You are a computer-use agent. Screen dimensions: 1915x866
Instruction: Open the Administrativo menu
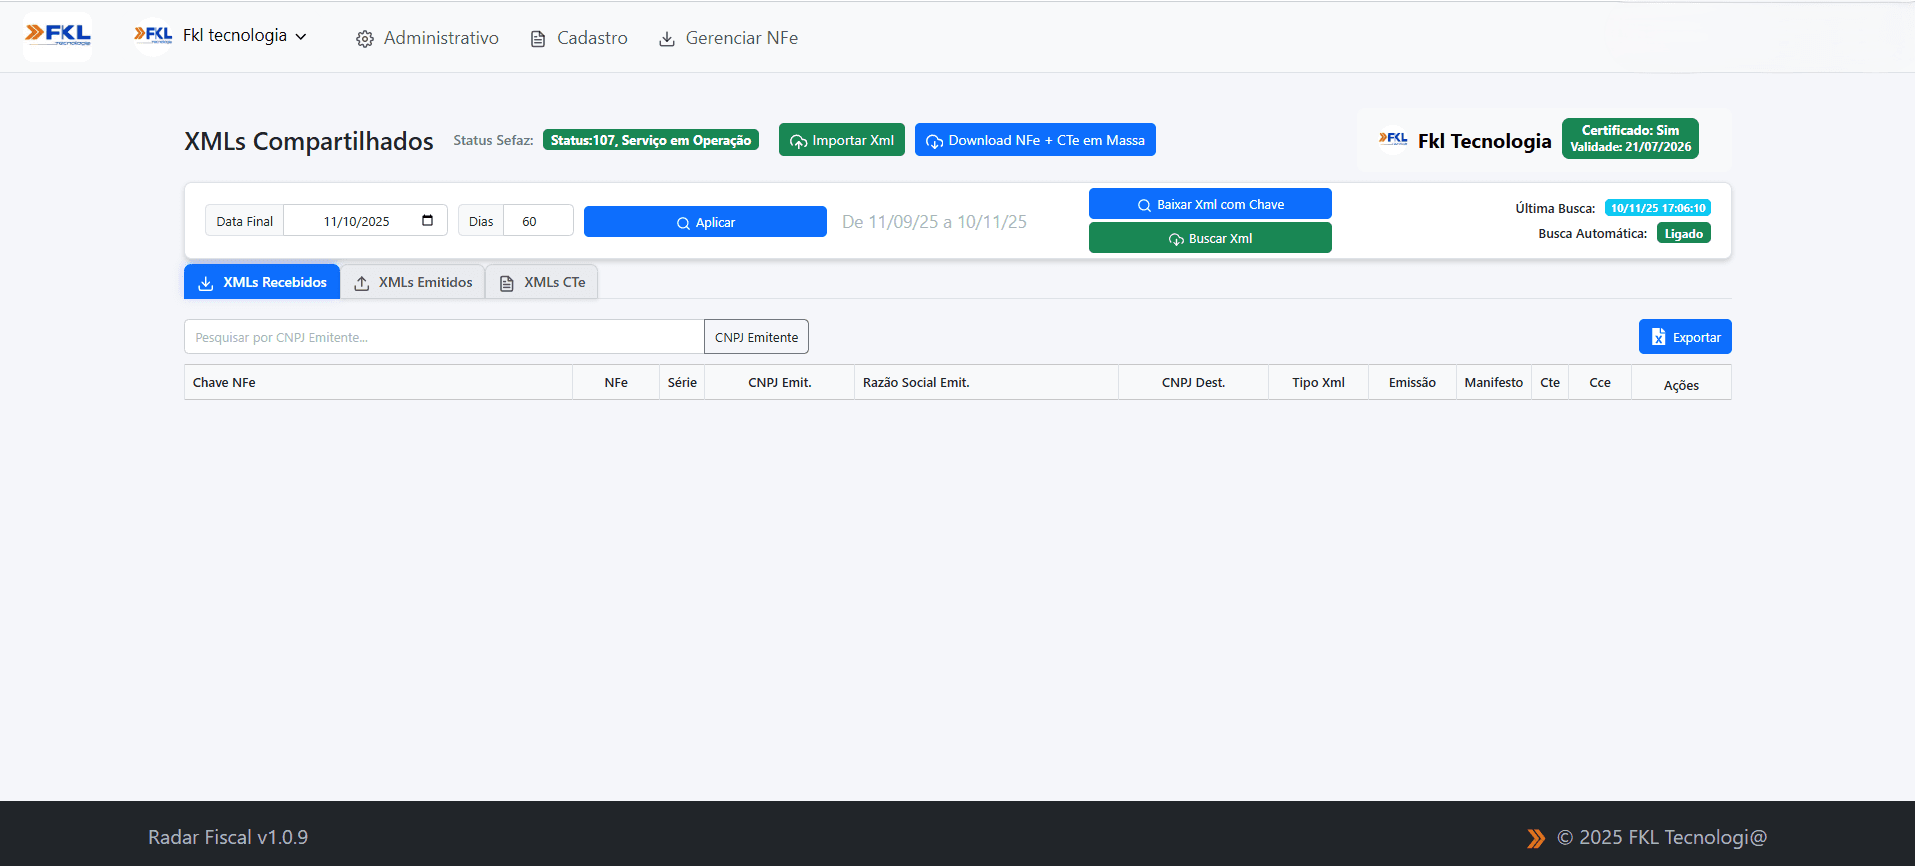tap(440, 38)
